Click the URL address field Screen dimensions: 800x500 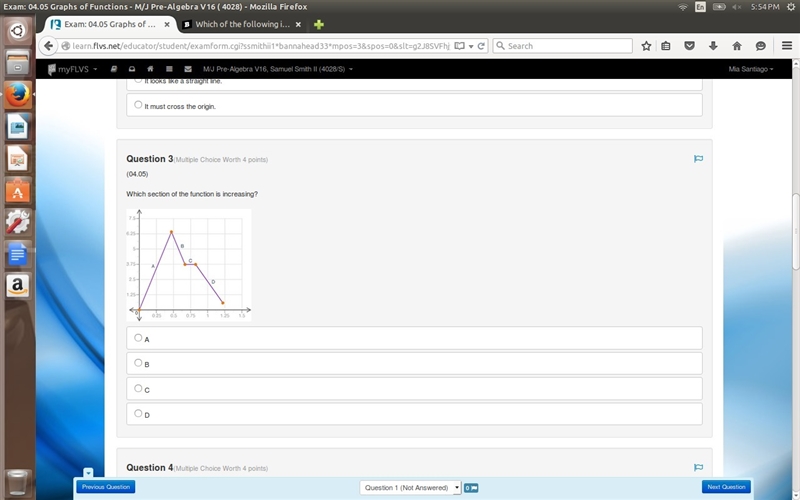point(260,46)
